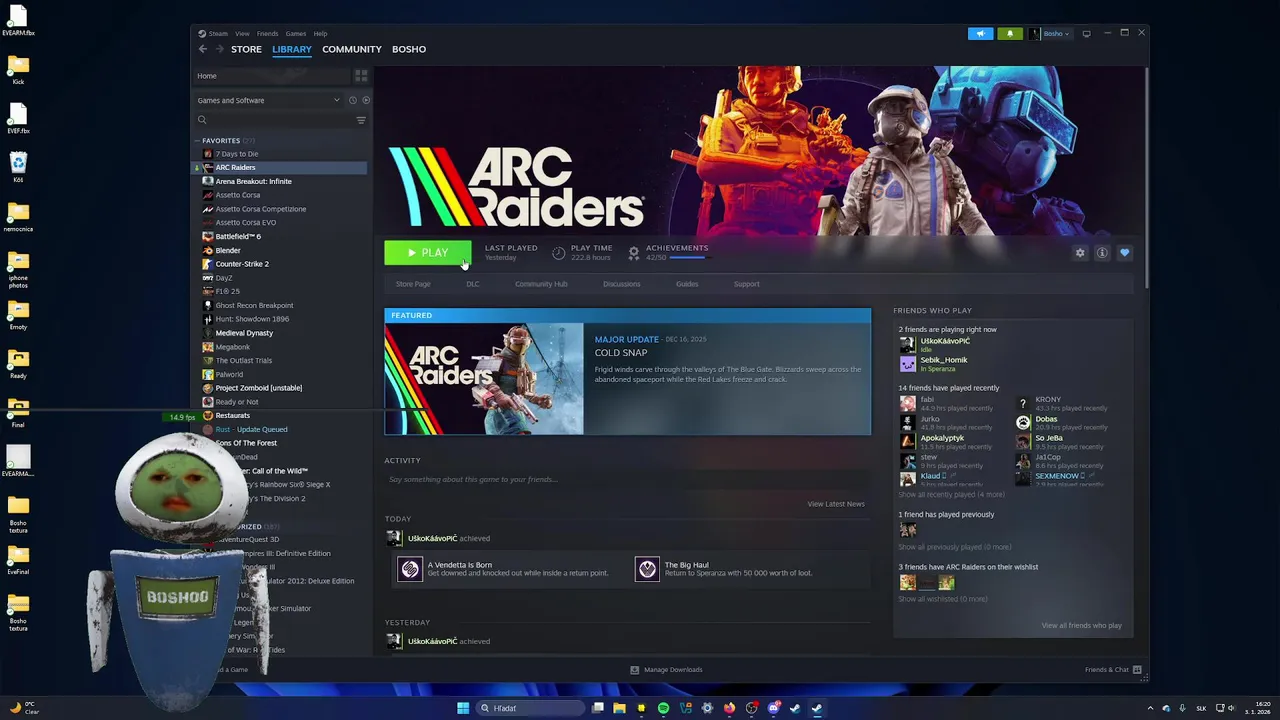Viewport: 1280px width, 720px height.
Task: Click the Windows taskbar search box
Action: tap(530, 708)
